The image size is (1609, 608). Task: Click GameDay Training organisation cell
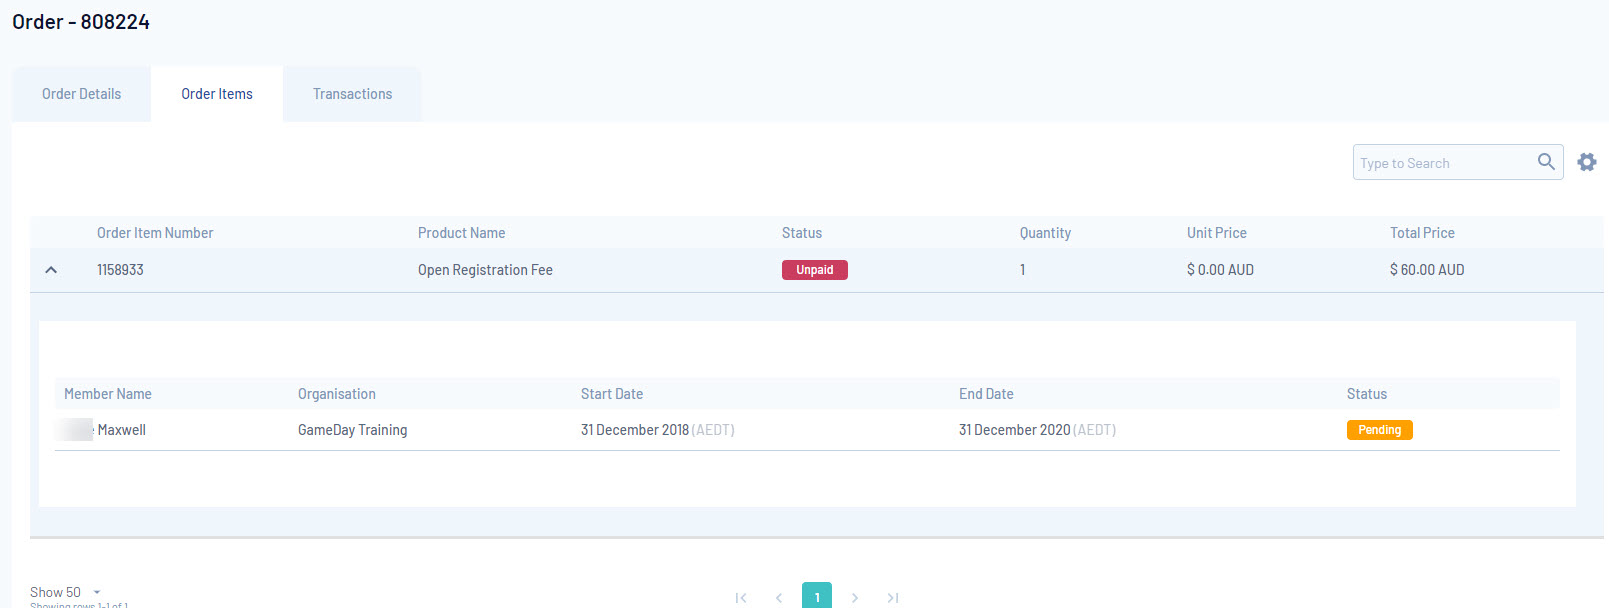point(352,430)
